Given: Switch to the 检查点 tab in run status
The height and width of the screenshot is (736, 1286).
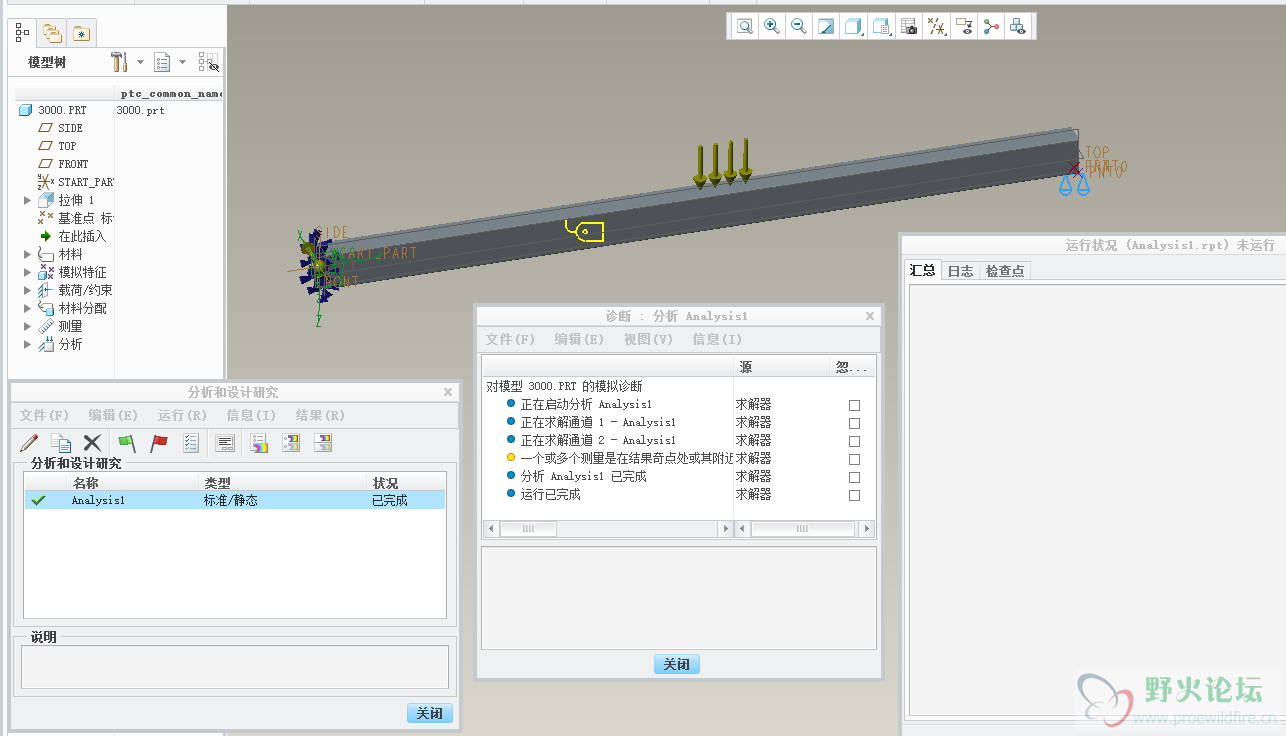Looking at the screenshot, I should point(1004,271).
